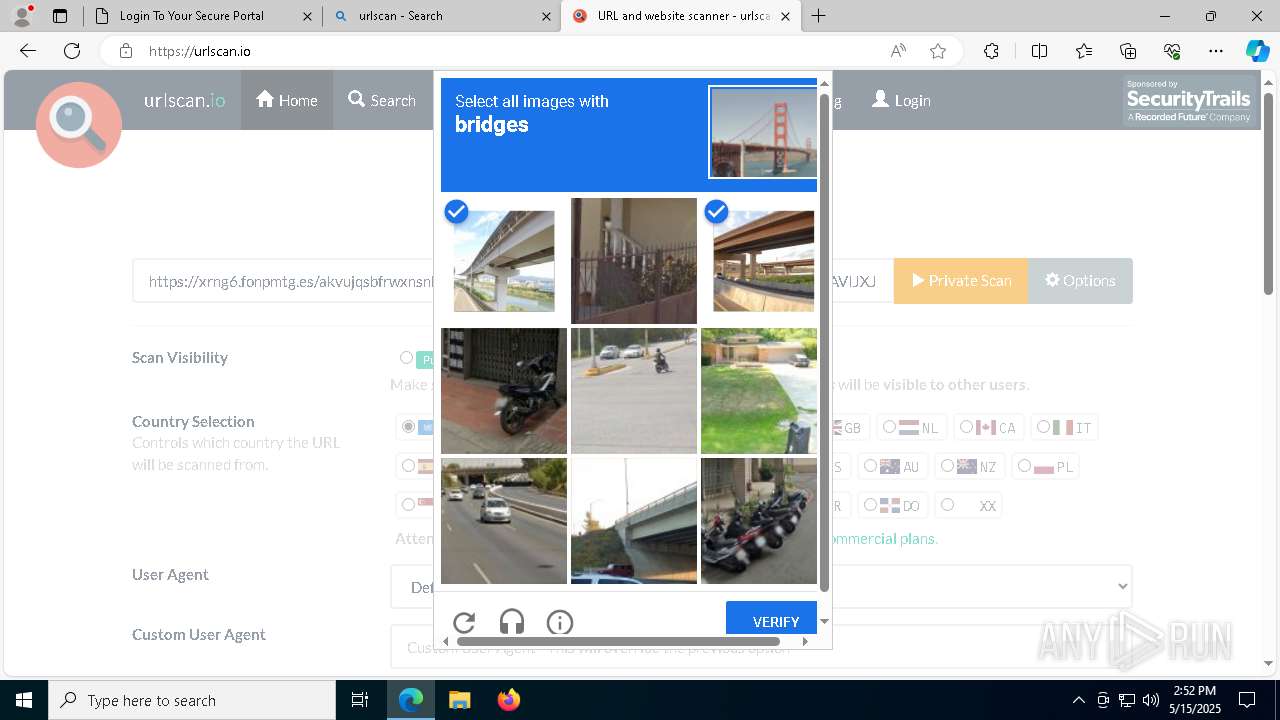Click the captcha horizontal scrollbar

pyautogui.click(x=618, y=641)
